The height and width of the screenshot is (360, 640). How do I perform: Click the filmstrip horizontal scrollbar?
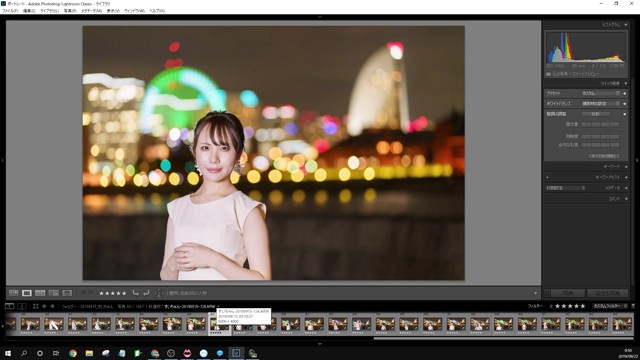(503, 338)
